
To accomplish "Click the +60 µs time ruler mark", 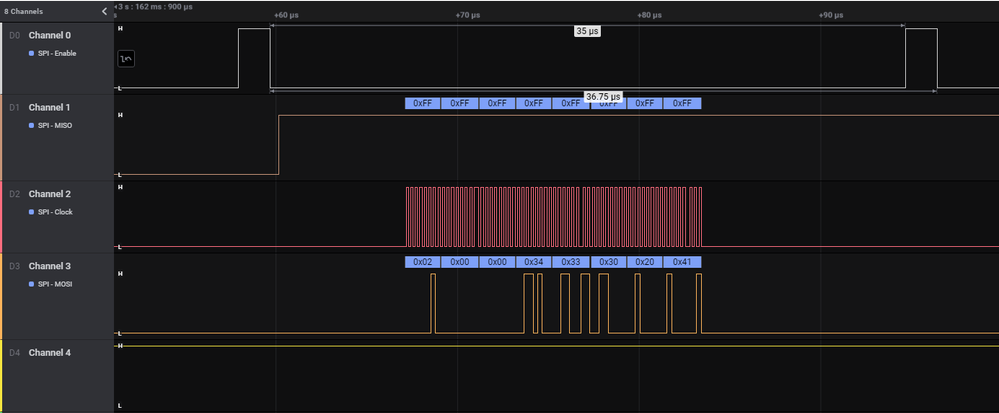I will point(287,15).
